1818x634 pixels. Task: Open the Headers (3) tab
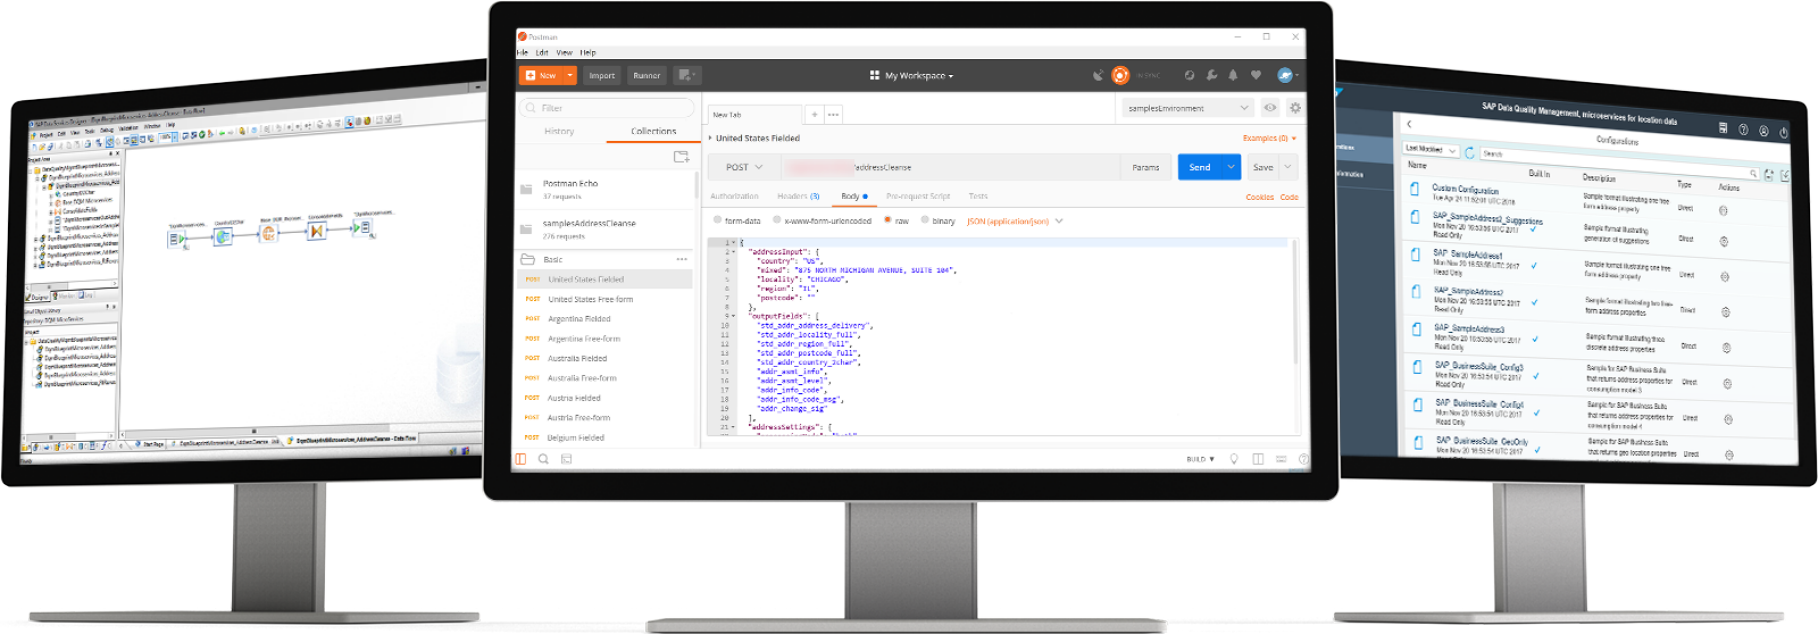tap(798, 196)
